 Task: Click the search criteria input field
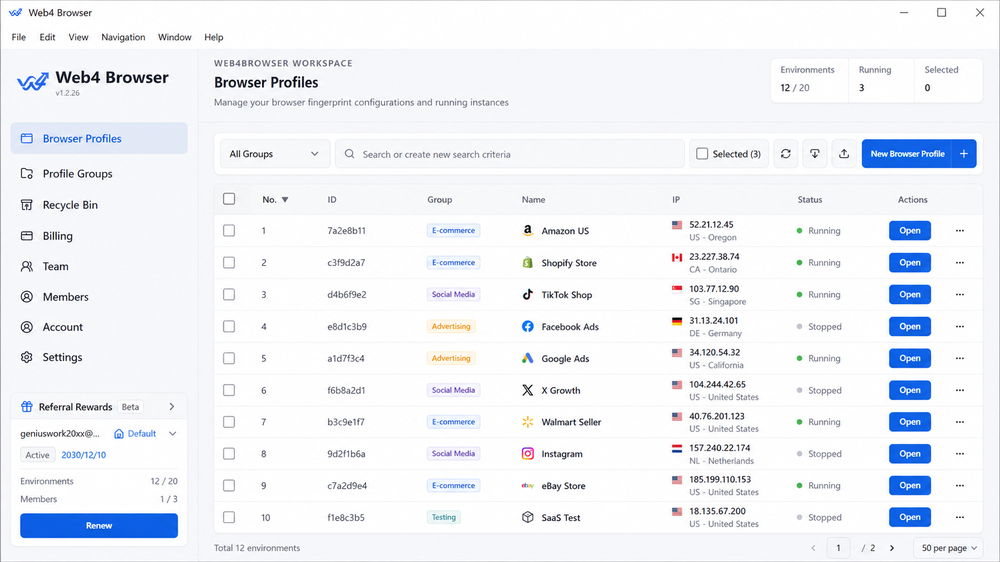coord(510,154)
